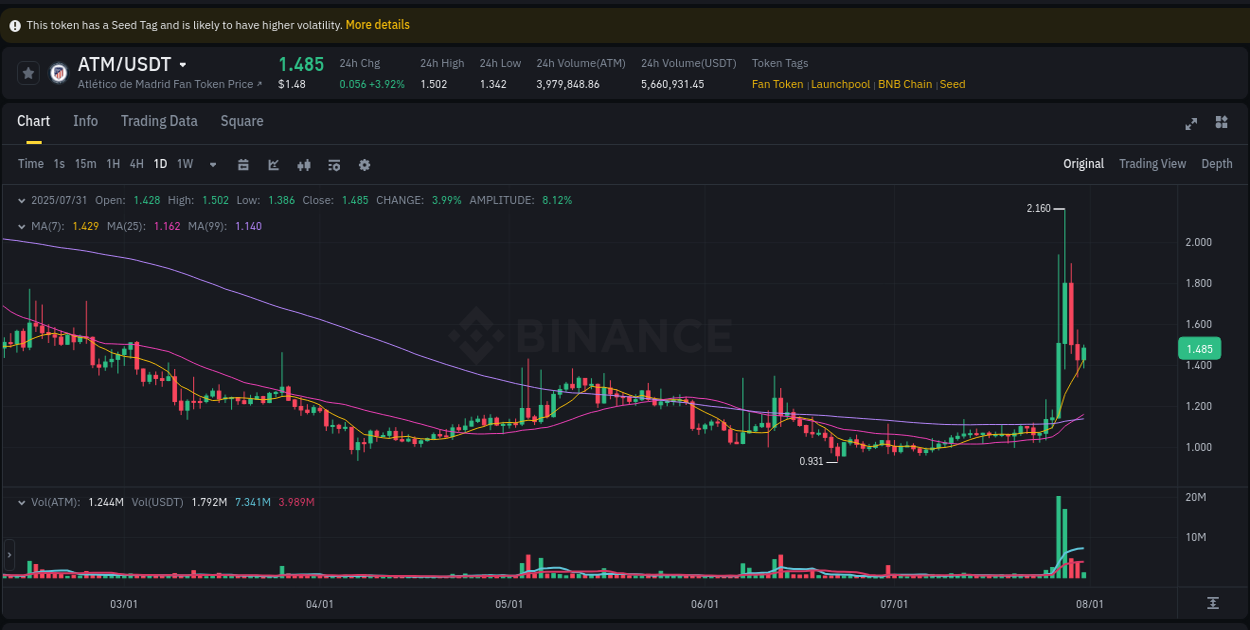1250x630 pixels.
Task: Open the Depth view tab
Action: (x=1217, y=163)
